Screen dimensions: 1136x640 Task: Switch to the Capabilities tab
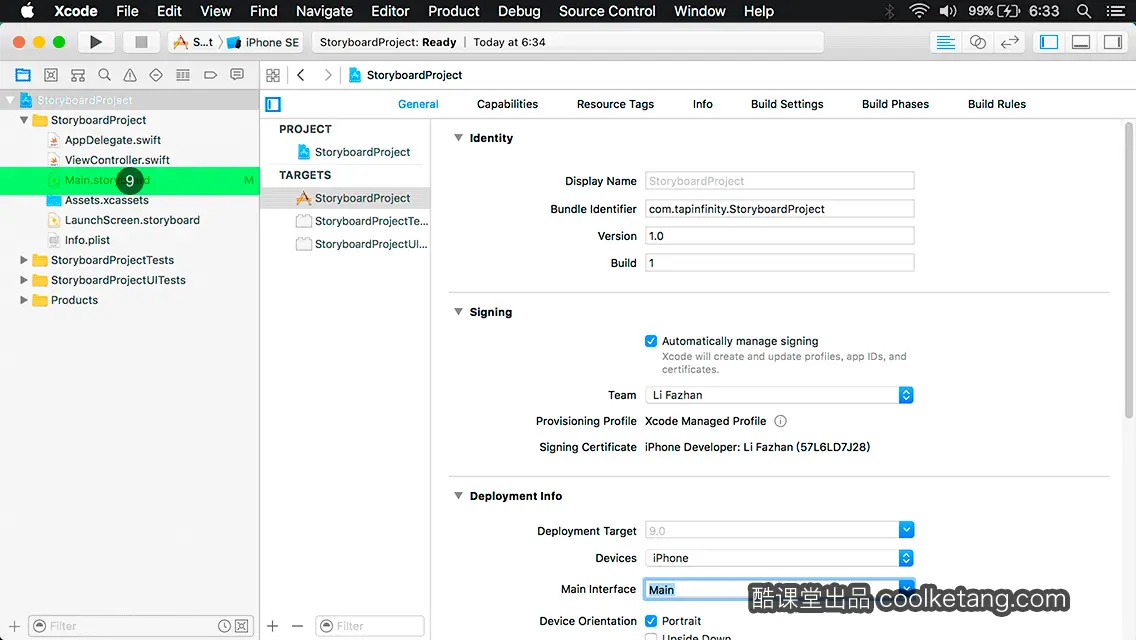tap(507, 104)
